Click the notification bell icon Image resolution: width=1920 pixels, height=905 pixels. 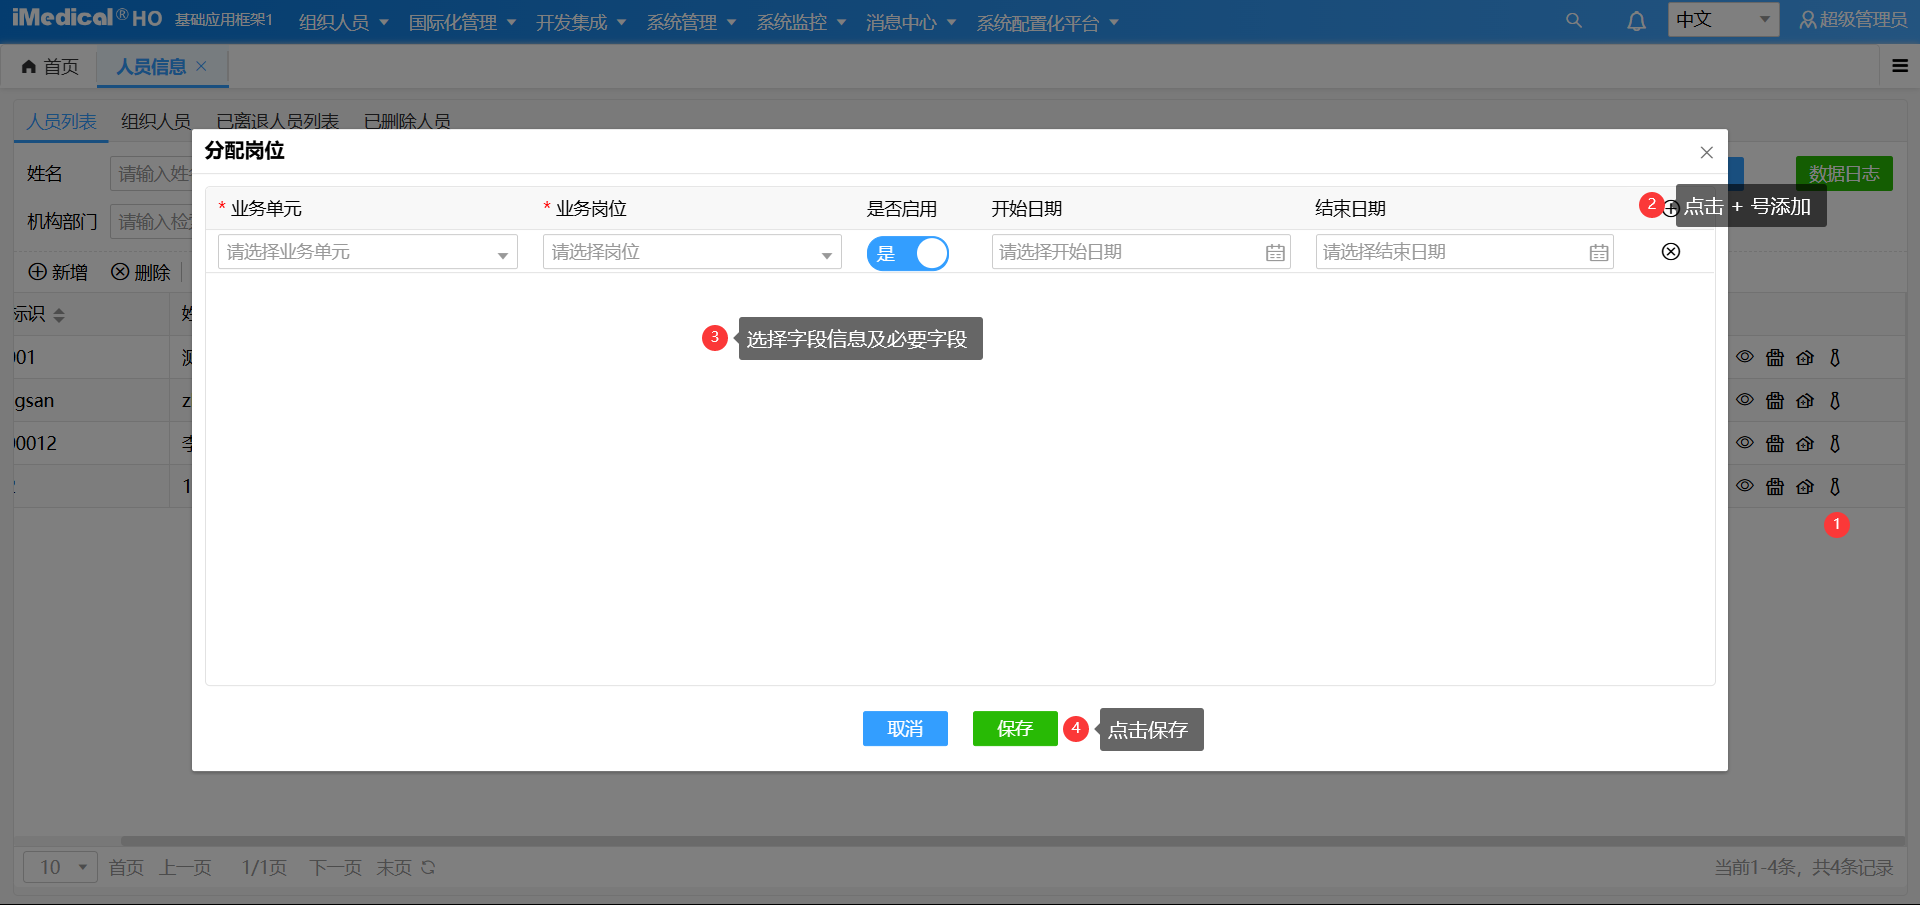(1636, 21)
